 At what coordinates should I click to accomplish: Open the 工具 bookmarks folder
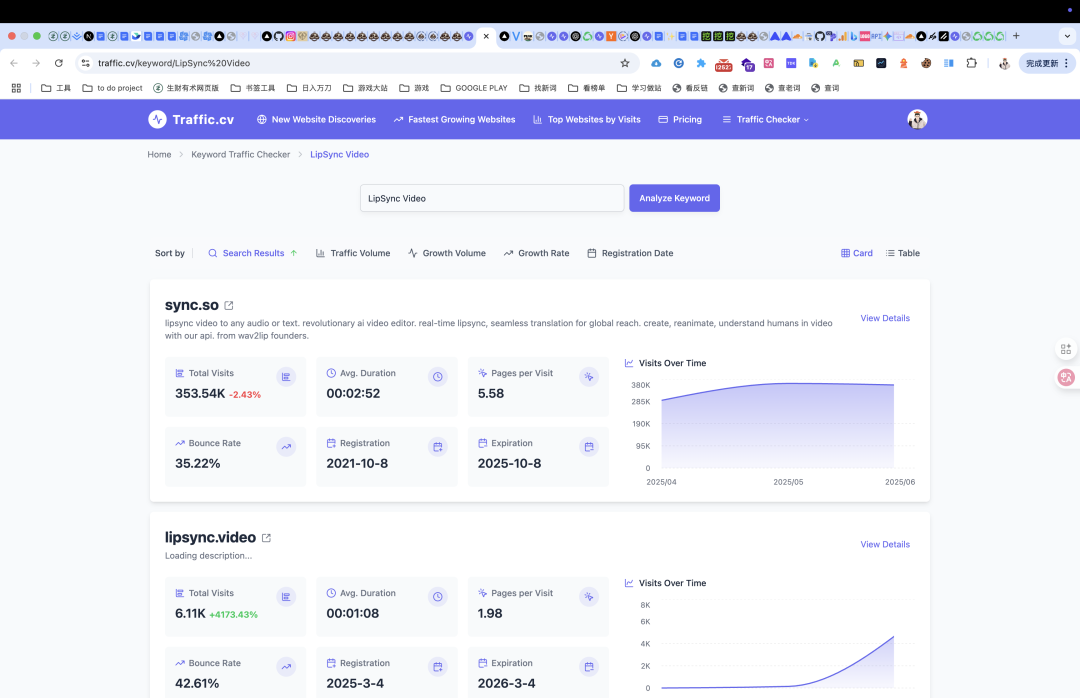click(56, 88)
